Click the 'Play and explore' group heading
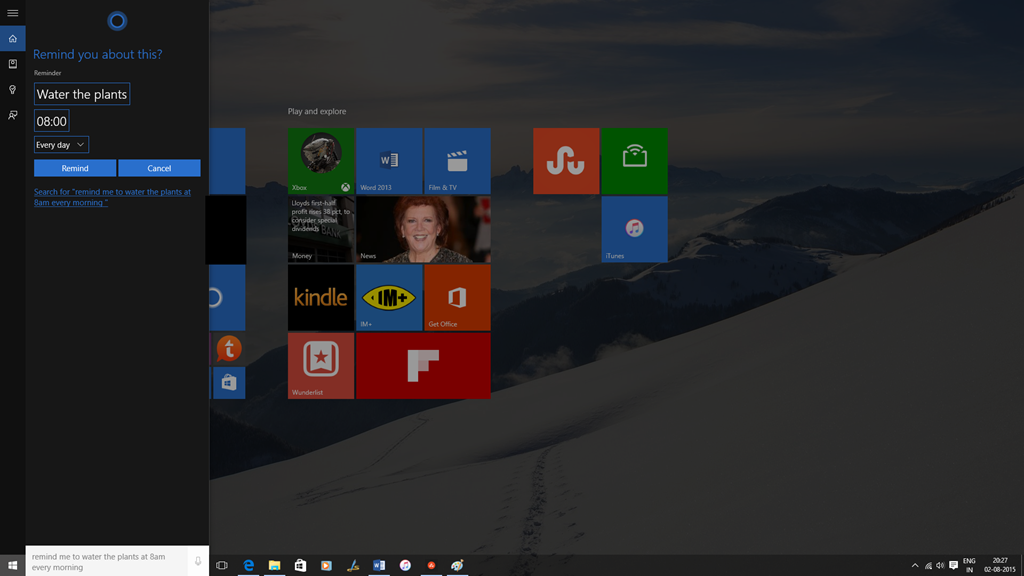Image resolution: width=1024 pixels, height=576 pixels. pos(317,111)
